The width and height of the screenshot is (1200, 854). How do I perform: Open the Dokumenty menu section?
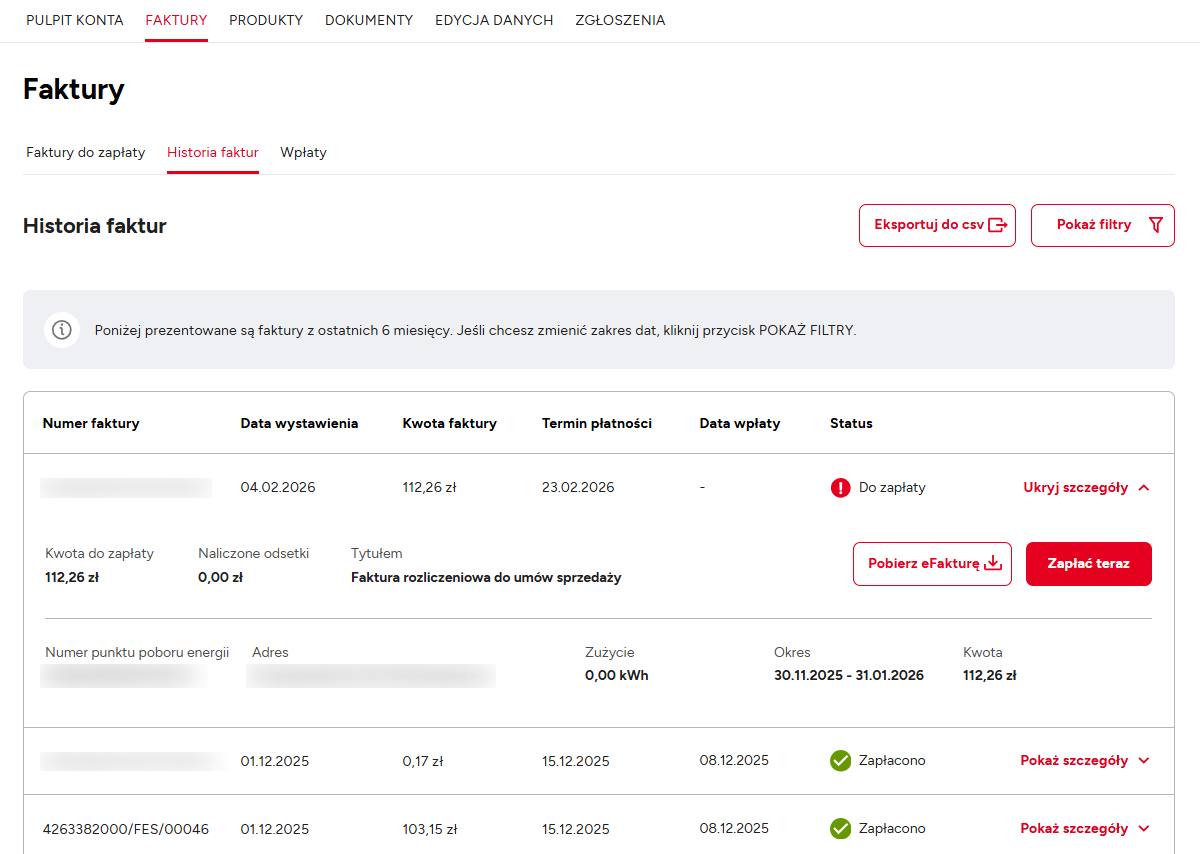click(369, 20)
